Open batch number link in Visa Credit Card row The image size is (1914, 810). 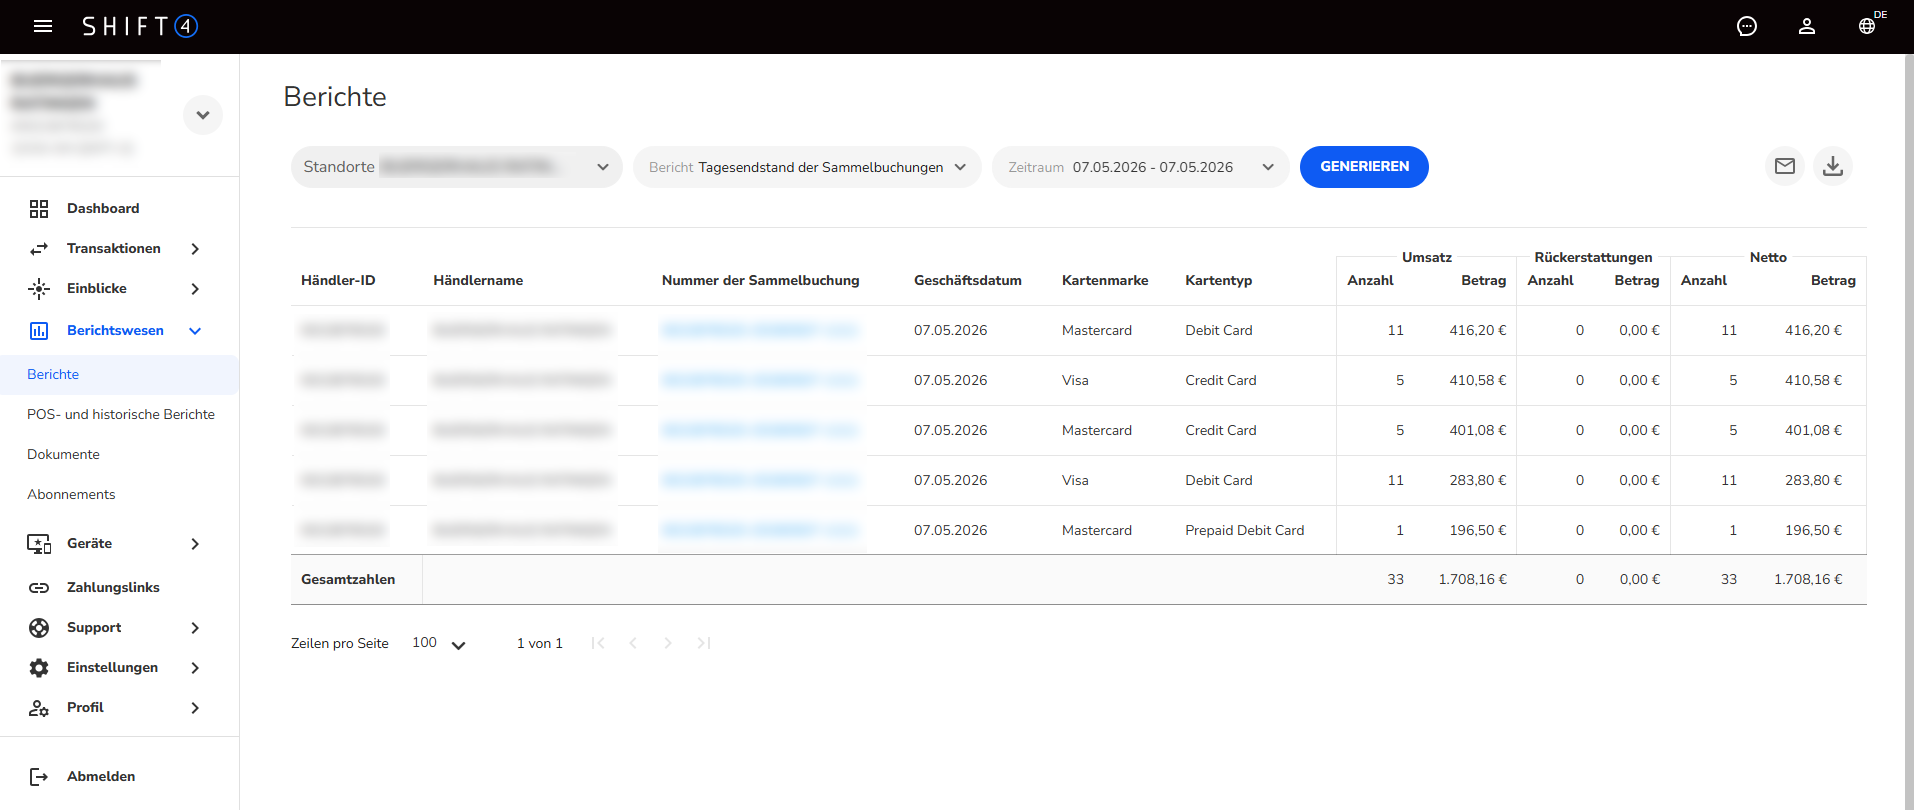[x=760, y=380]
